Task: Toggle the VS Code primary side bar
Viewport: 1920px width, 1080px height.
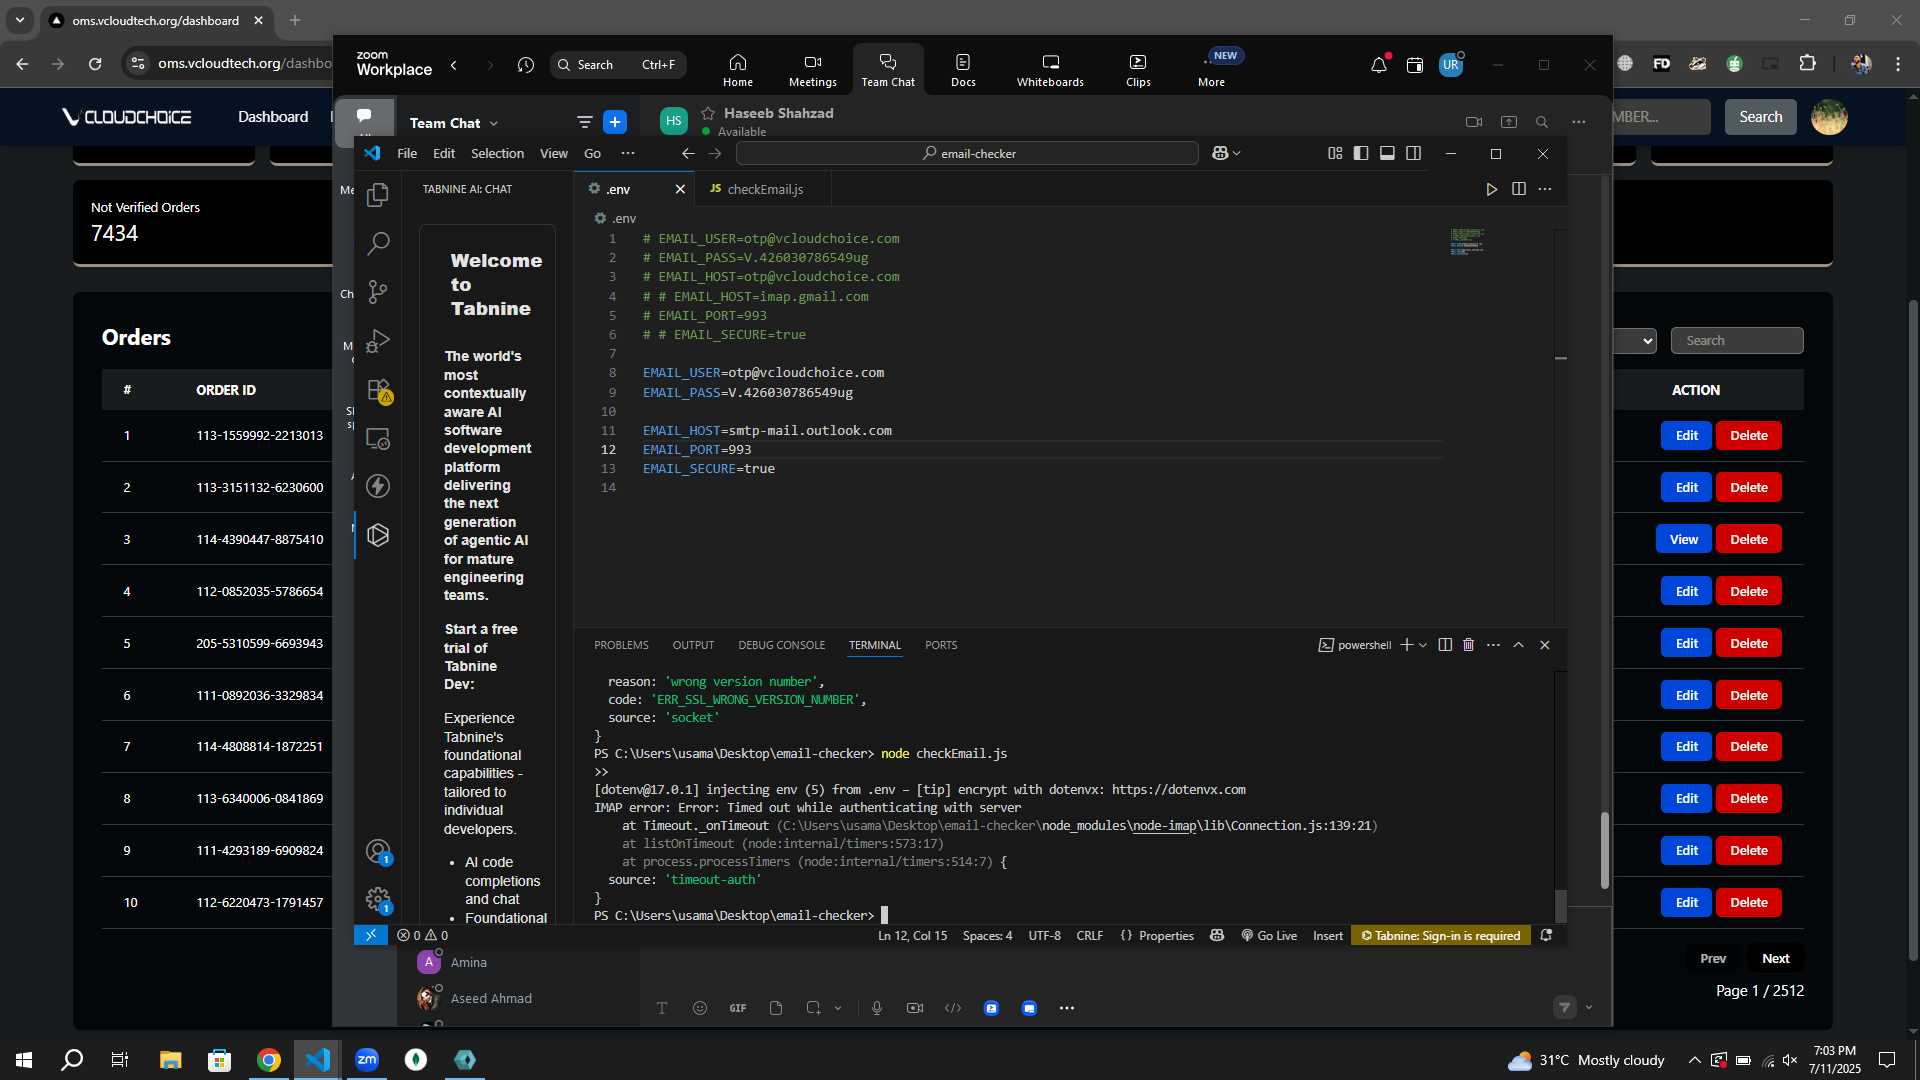Action: point(1361,153)
